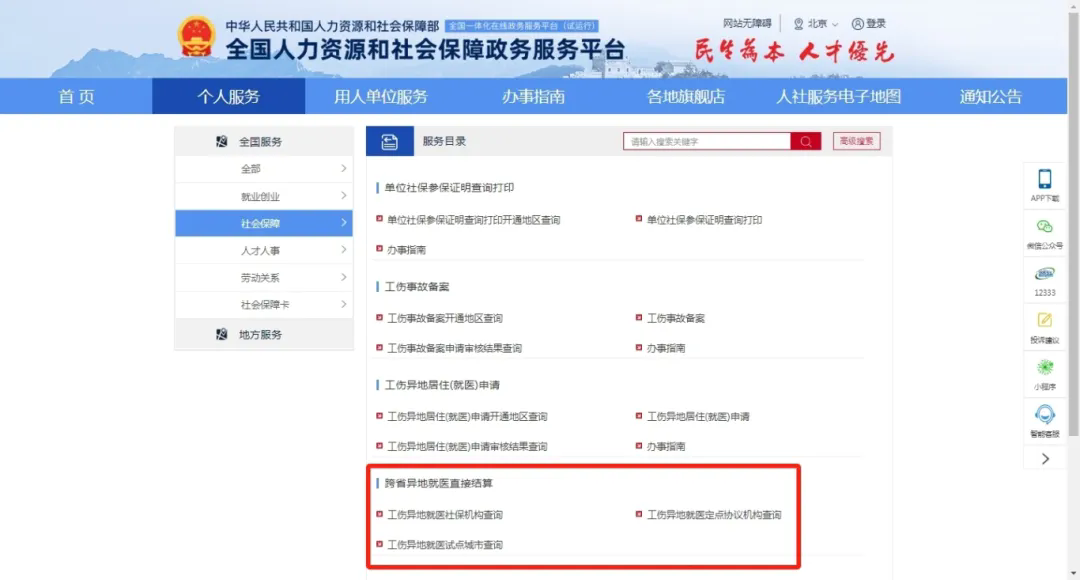This screenshot has width=1080, height=580.
Task: Open the 北京 location selector dropdown
Action: (x=816, y=24)
